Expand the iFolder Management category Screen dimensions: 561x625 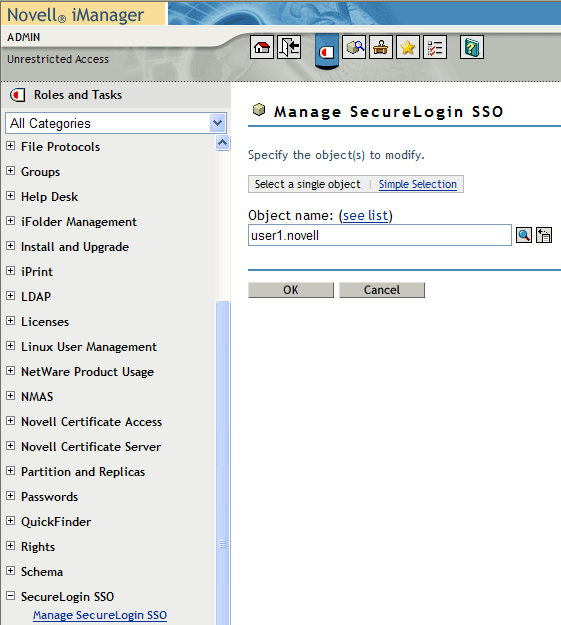coord(11,221)
